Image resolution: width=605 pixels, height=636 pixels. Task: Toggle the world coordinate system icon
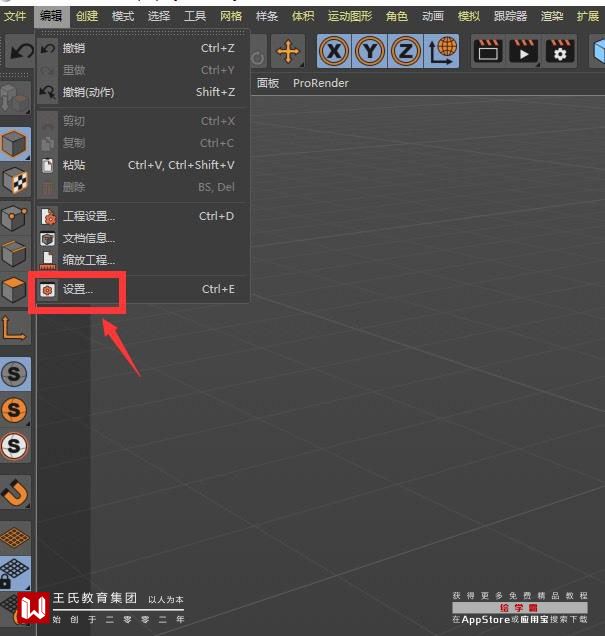(442, 51)
